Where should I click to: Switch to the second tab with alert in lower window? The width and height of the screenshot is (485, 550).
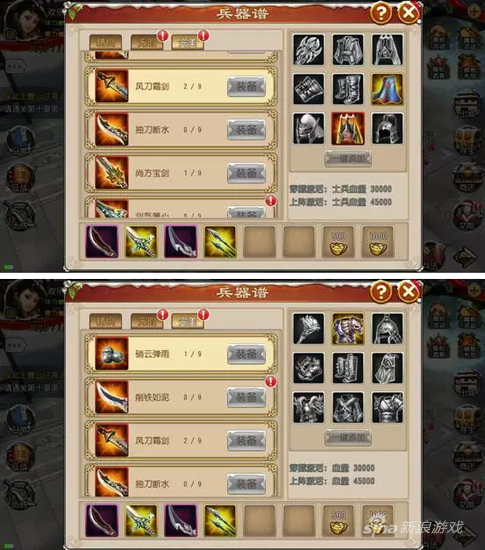[x=147, y=321]
